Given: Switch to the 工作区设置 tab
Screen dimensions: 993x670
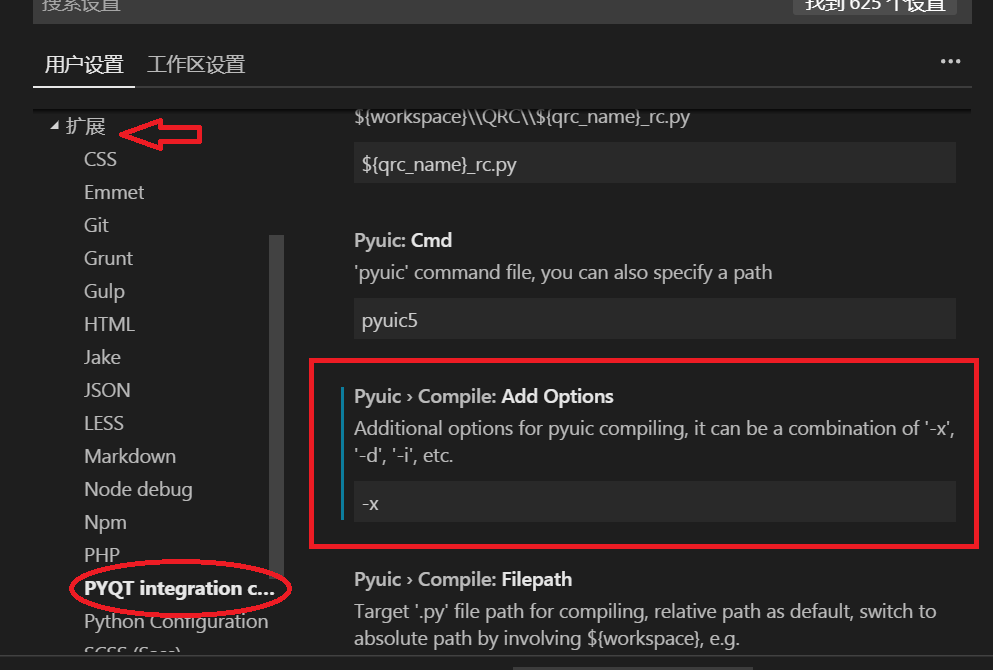Looking at the screenshot, I should tap(196, 64).
